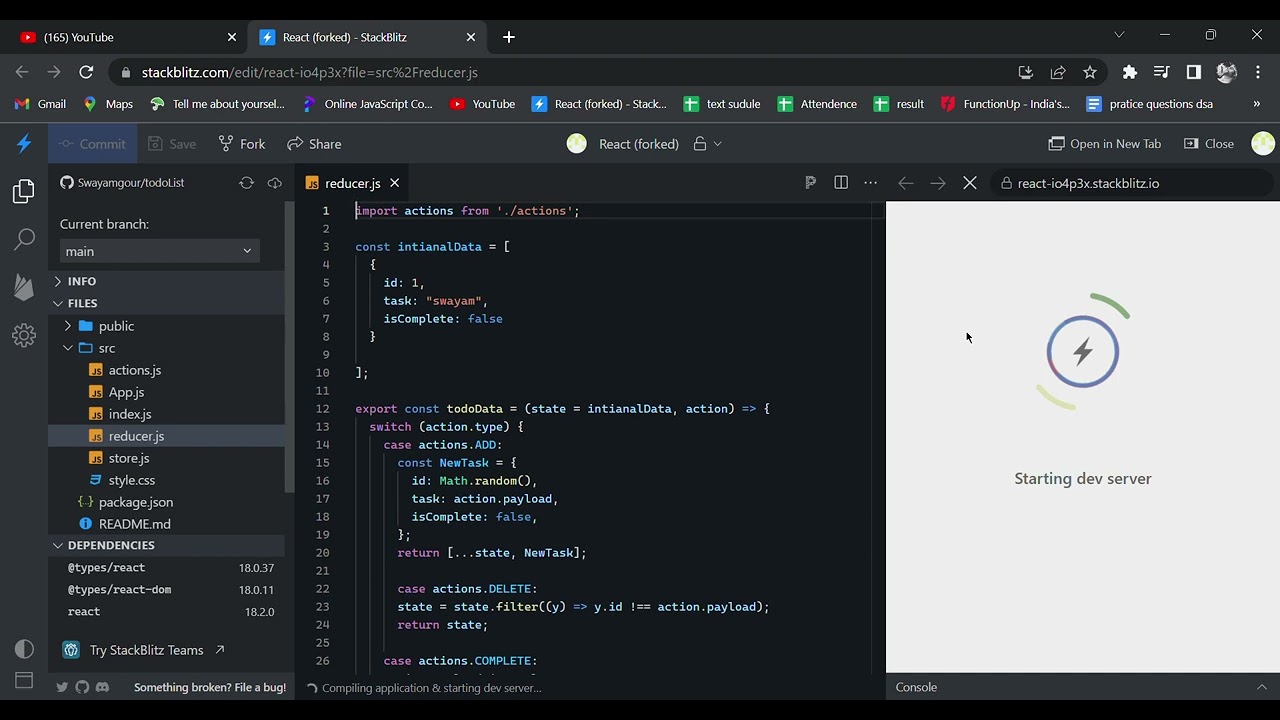This screenshot has height=720, width=1280.
Task: Bookmark this page with star icon
Action: (1090, 72)
